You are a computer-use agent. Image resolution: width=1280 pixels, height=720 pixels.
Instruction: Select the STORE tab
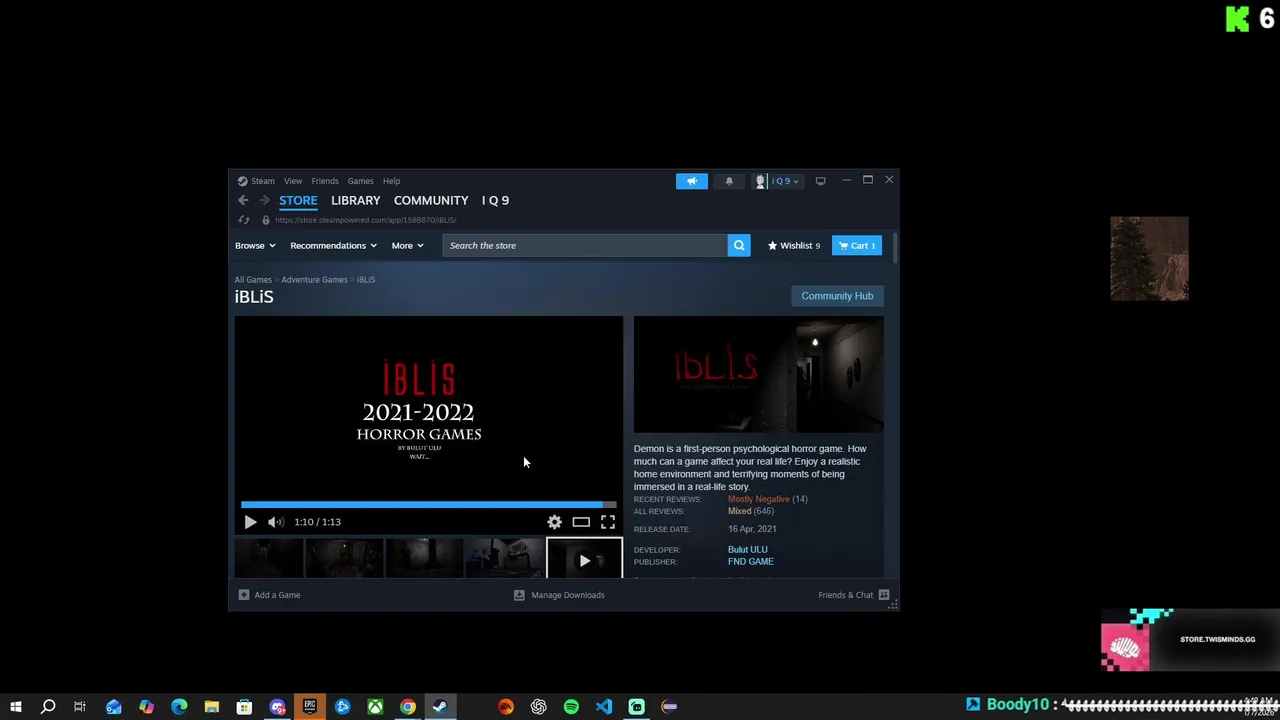coord(298,200)
